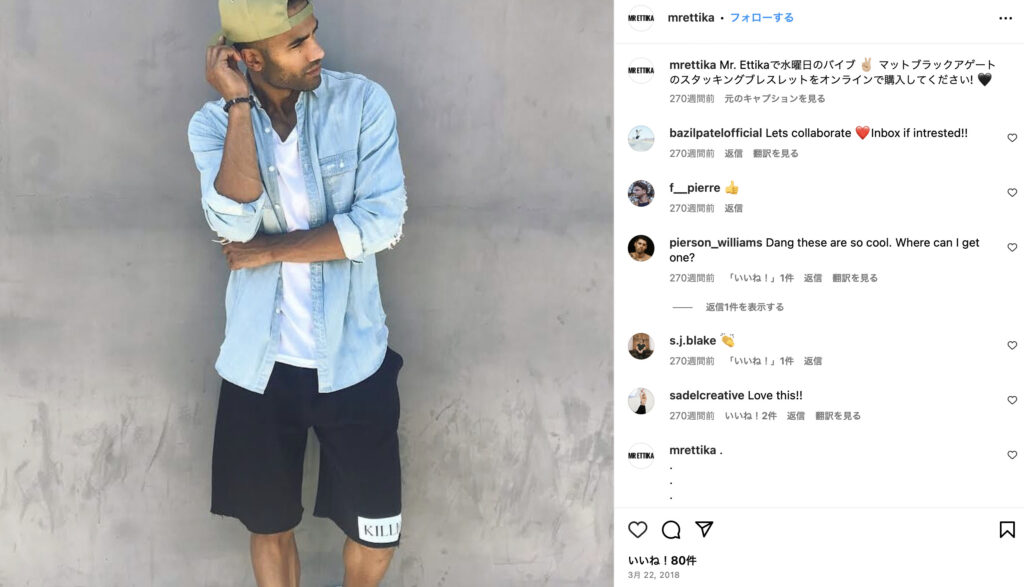1024x587 pixels.
Task: Open the comment bubble icon
Action: pyautogui.click(x=671, y=530)
